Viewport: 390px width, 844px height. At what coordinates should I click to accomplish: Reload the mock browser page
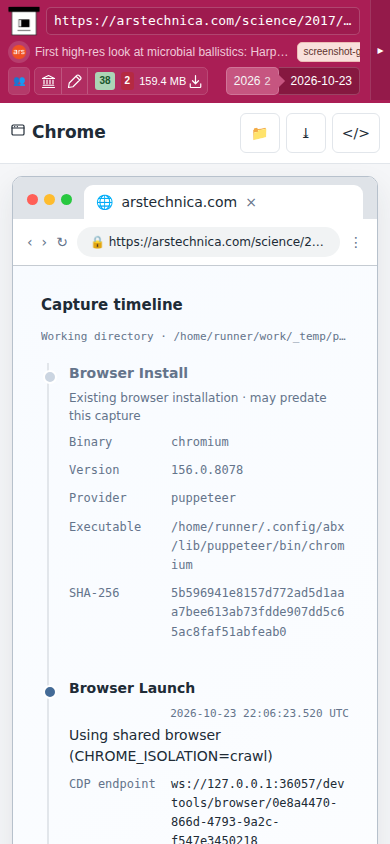[x=62, y=242]
